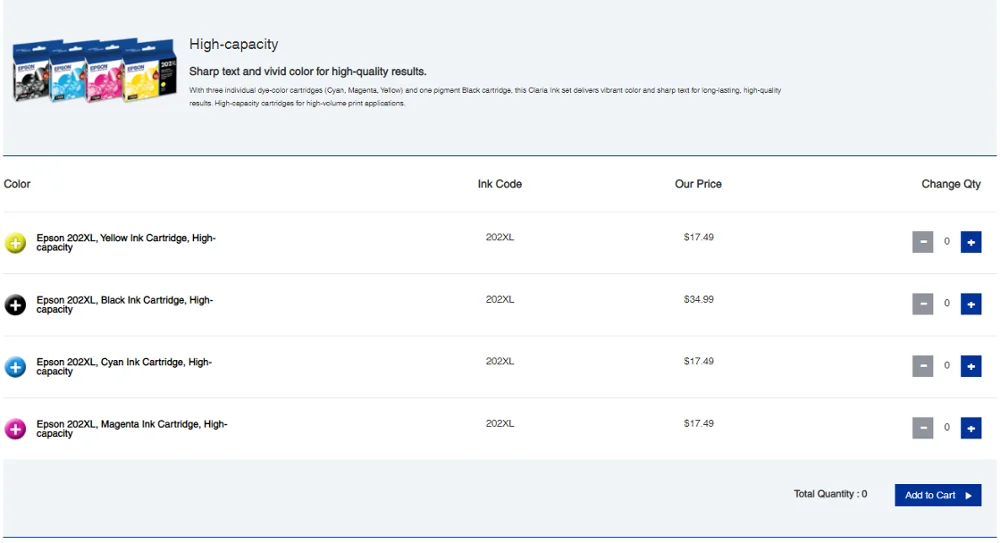Increase quantity of Yellow Ink Cartridge
1000x543 pixels.
971,242
